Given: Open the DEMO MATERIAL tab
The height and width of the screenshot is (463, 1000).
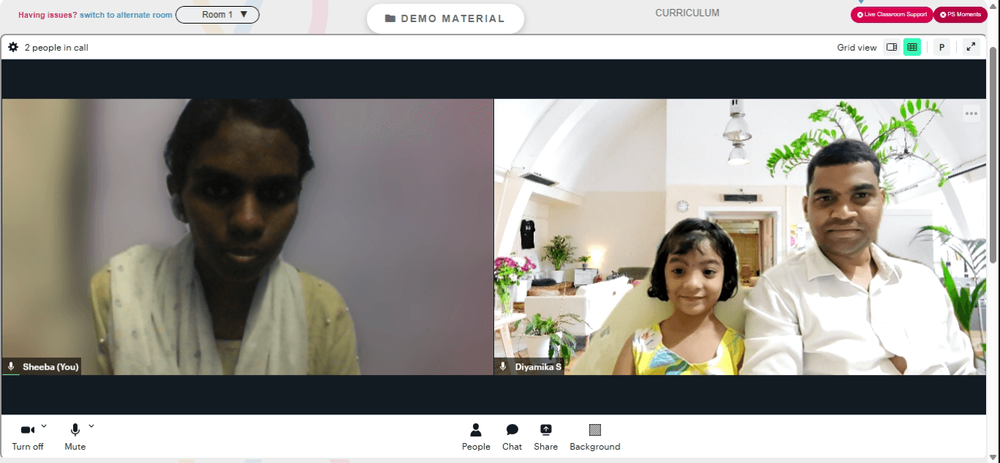Looking at the screenshot, I should 445,18.
